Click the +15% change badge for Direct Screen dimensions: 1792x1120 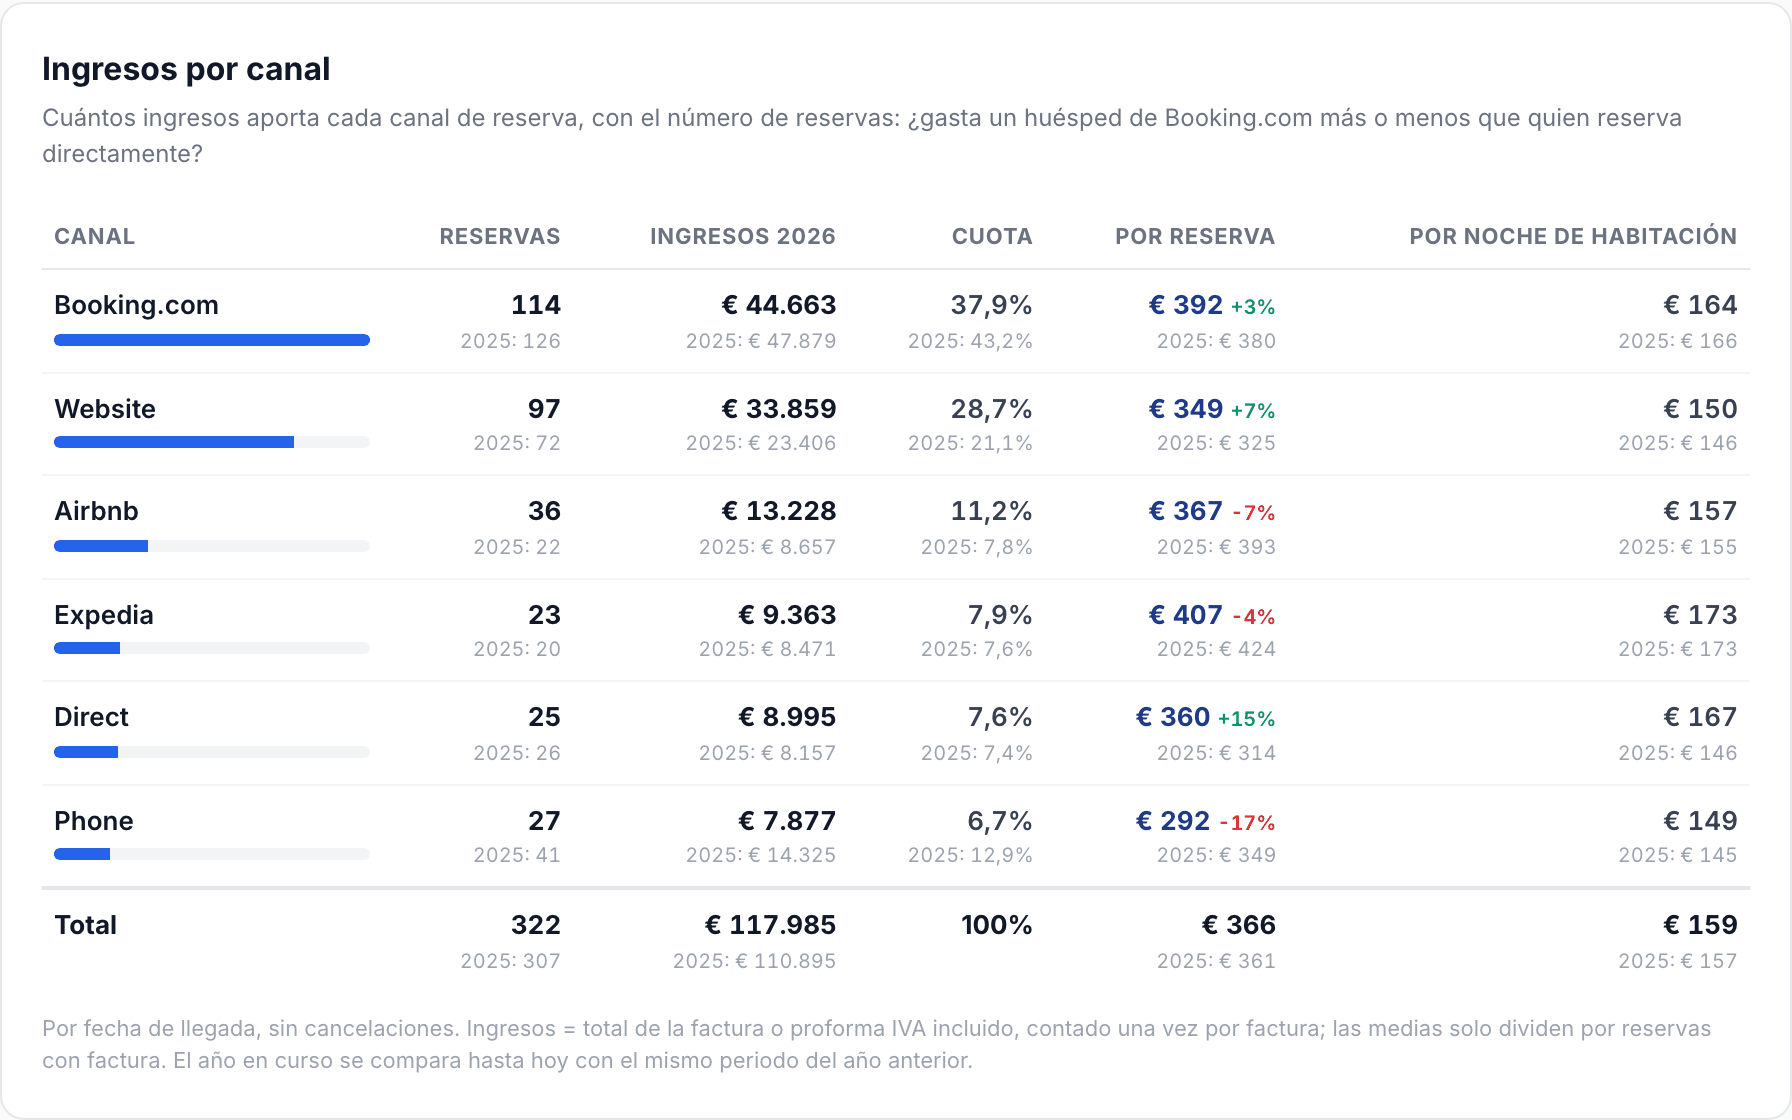(x=1246, y=719)
